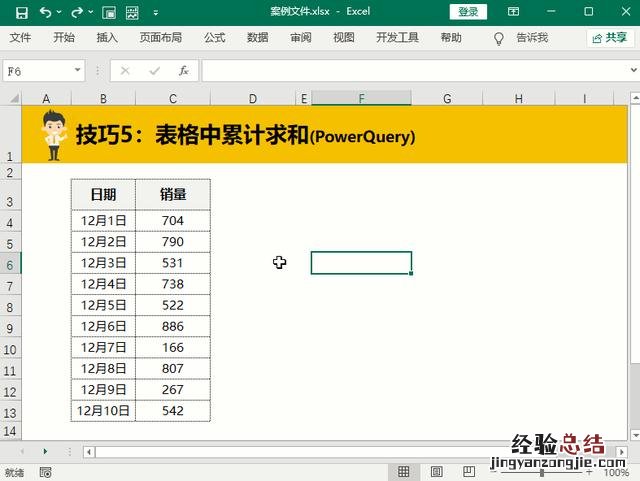
Task: Click the Undo arrow icon
Action: [x=46, y=12]
